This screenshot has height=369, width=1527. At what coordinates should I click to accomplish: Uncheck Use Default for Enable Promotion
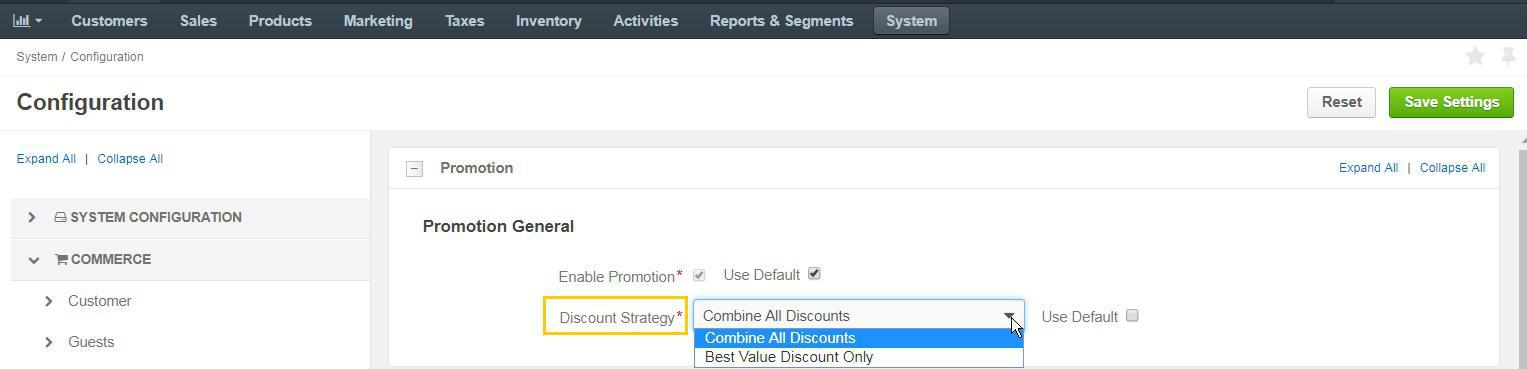(x=814, y=274)
